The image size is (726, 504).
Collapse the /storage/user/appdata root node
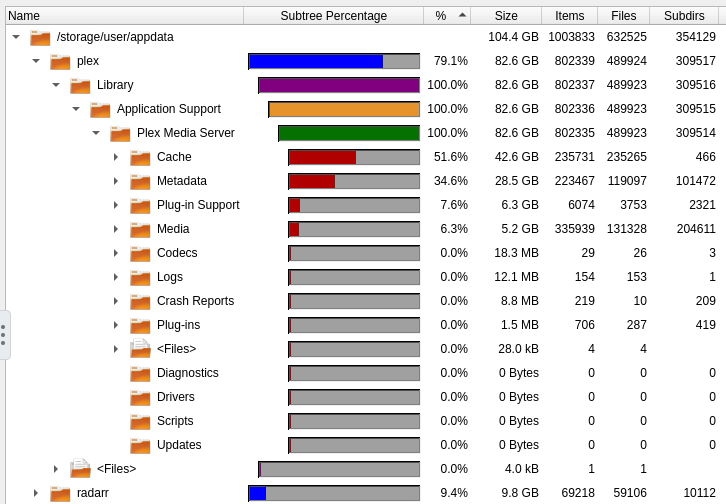point(16,37)
